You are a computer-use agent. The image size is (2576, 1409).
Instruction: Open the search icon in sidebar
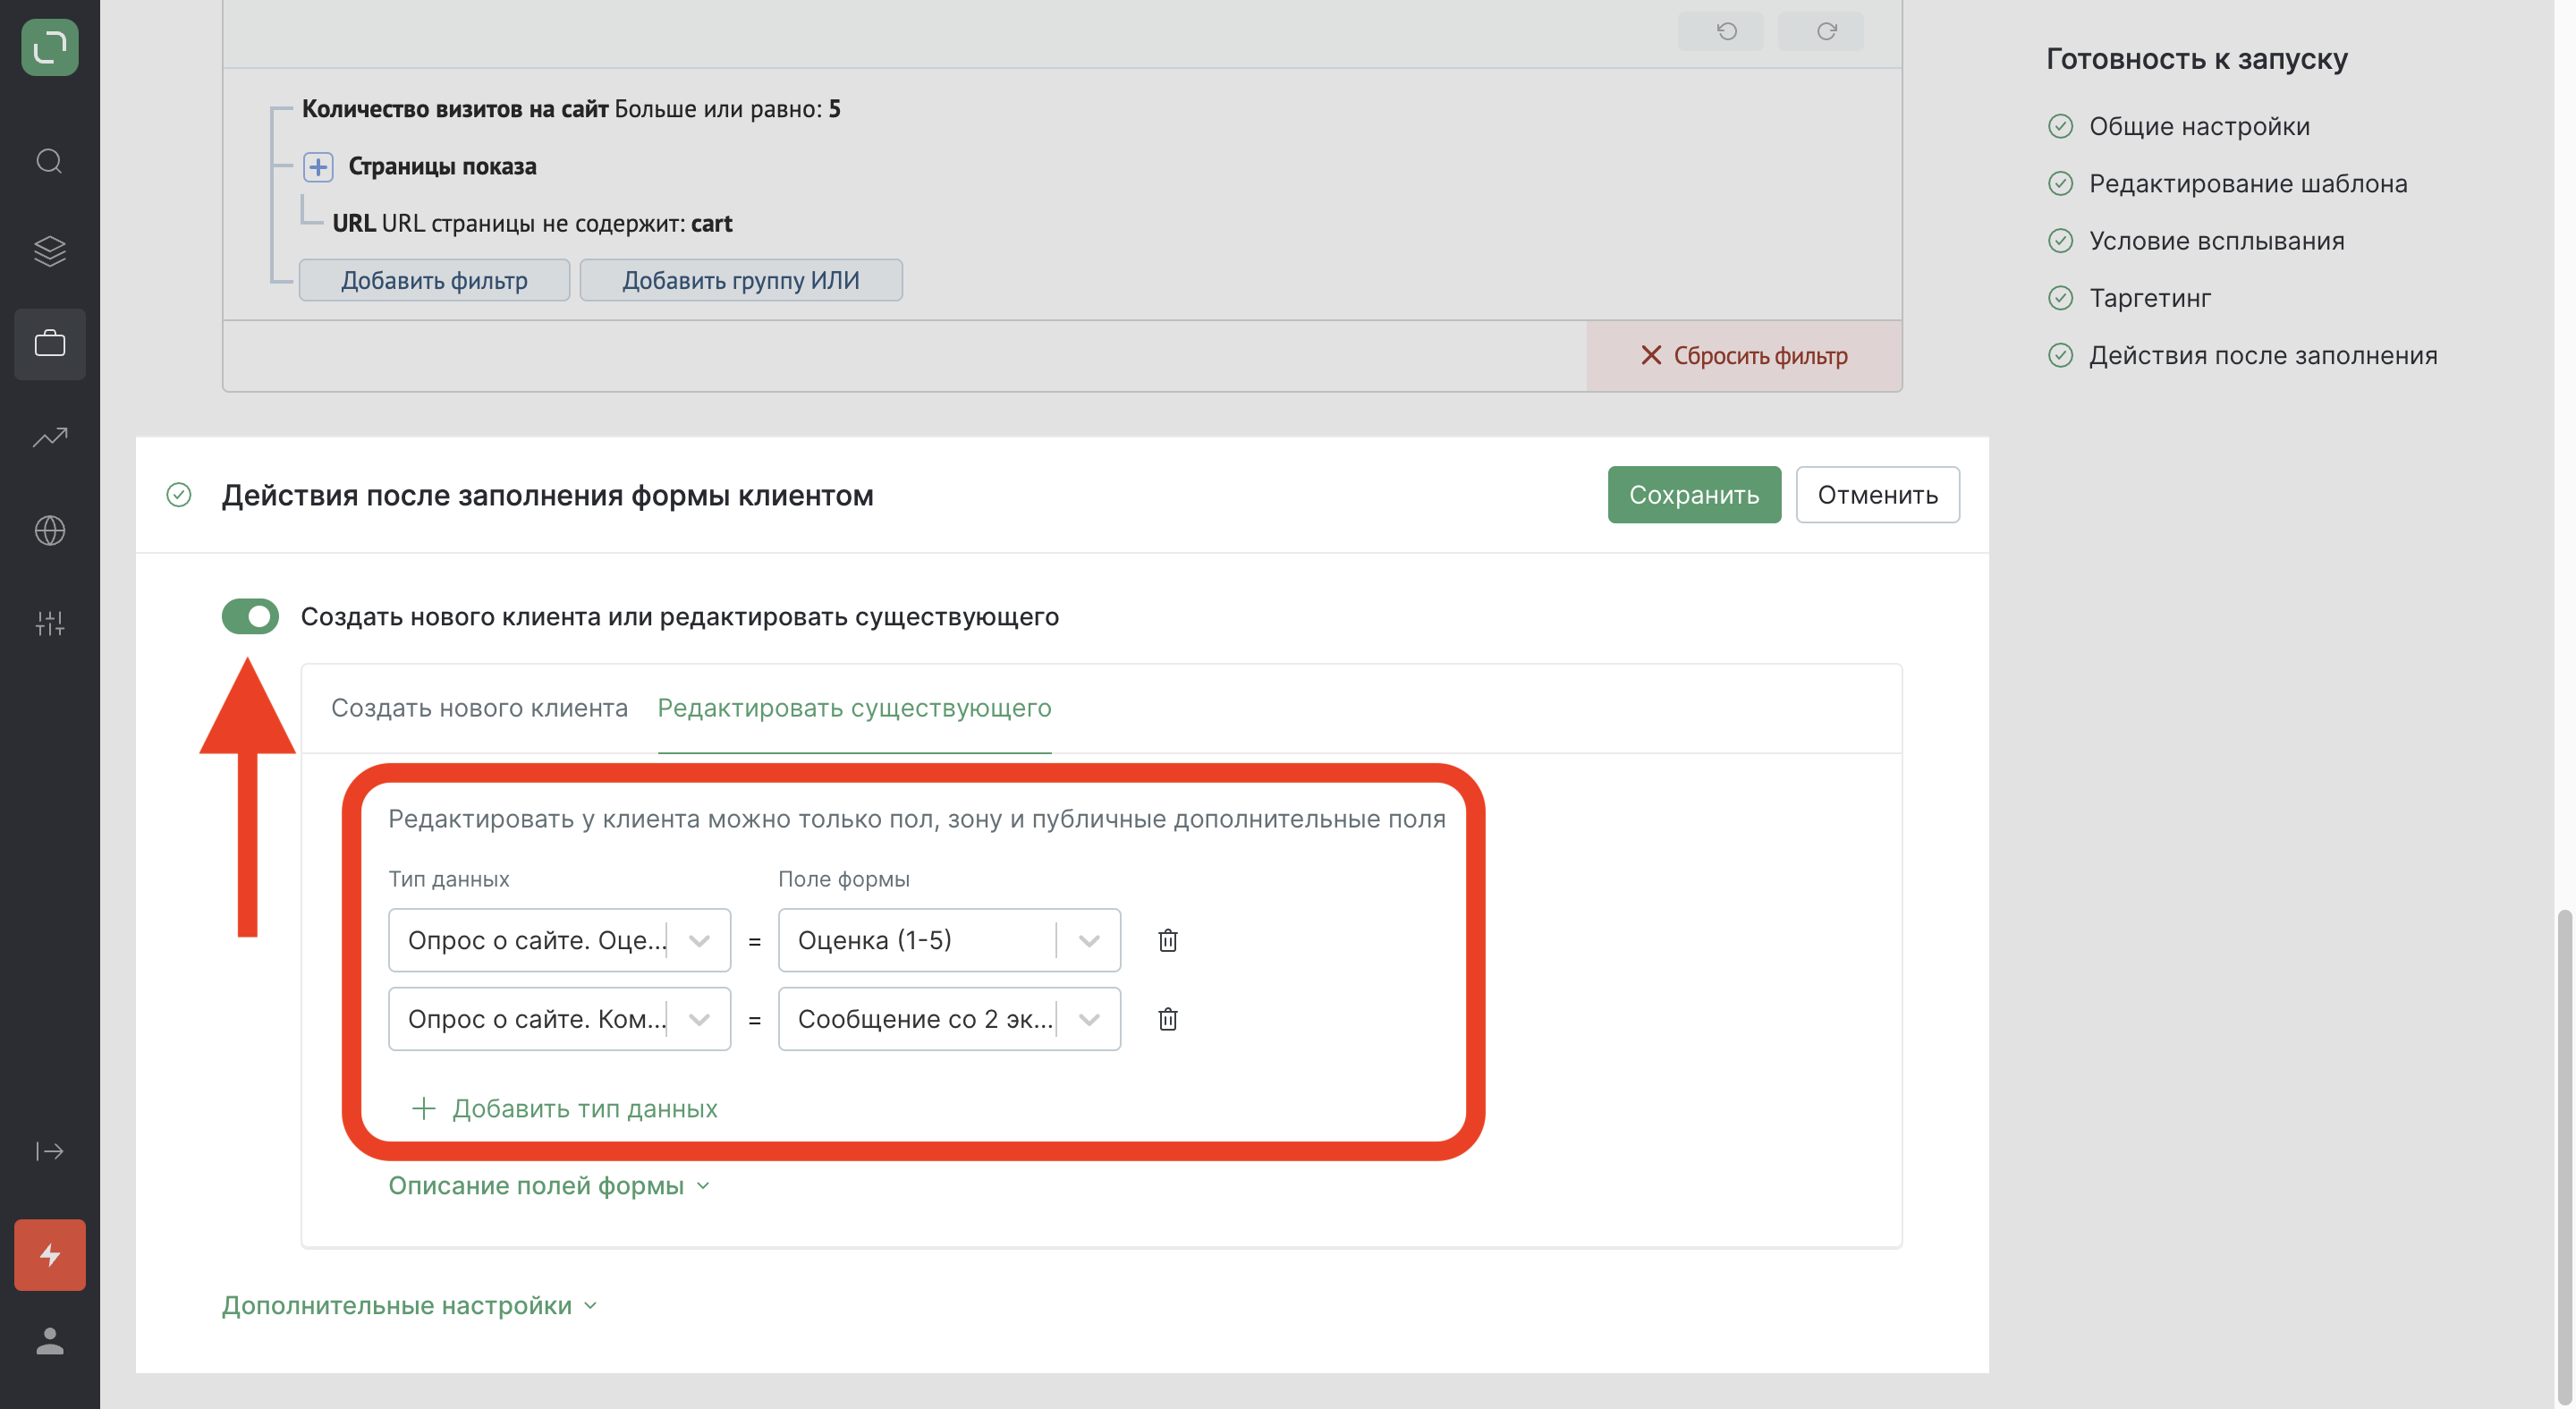(49, 161)
